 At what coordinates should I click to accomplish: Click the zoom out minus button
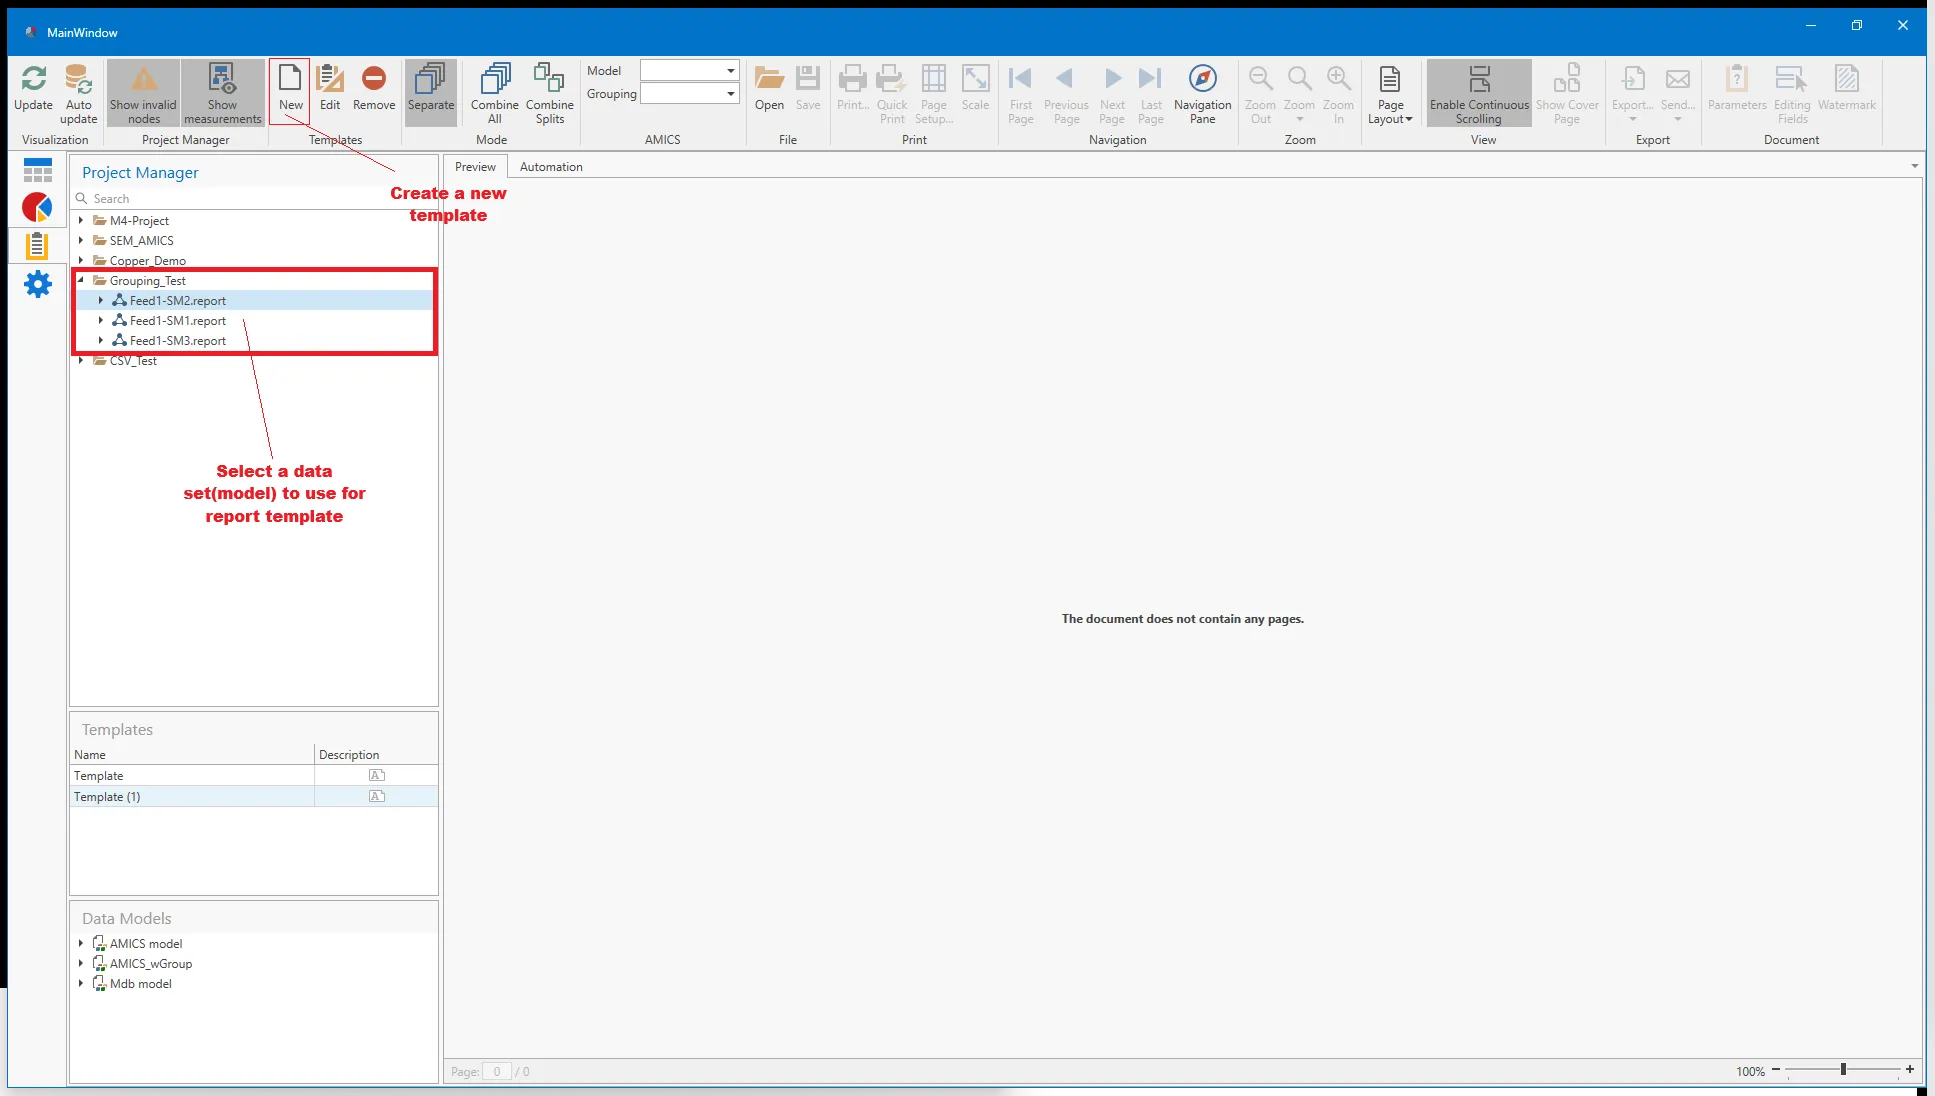pyautogui.click(x=1776, y=1069)
